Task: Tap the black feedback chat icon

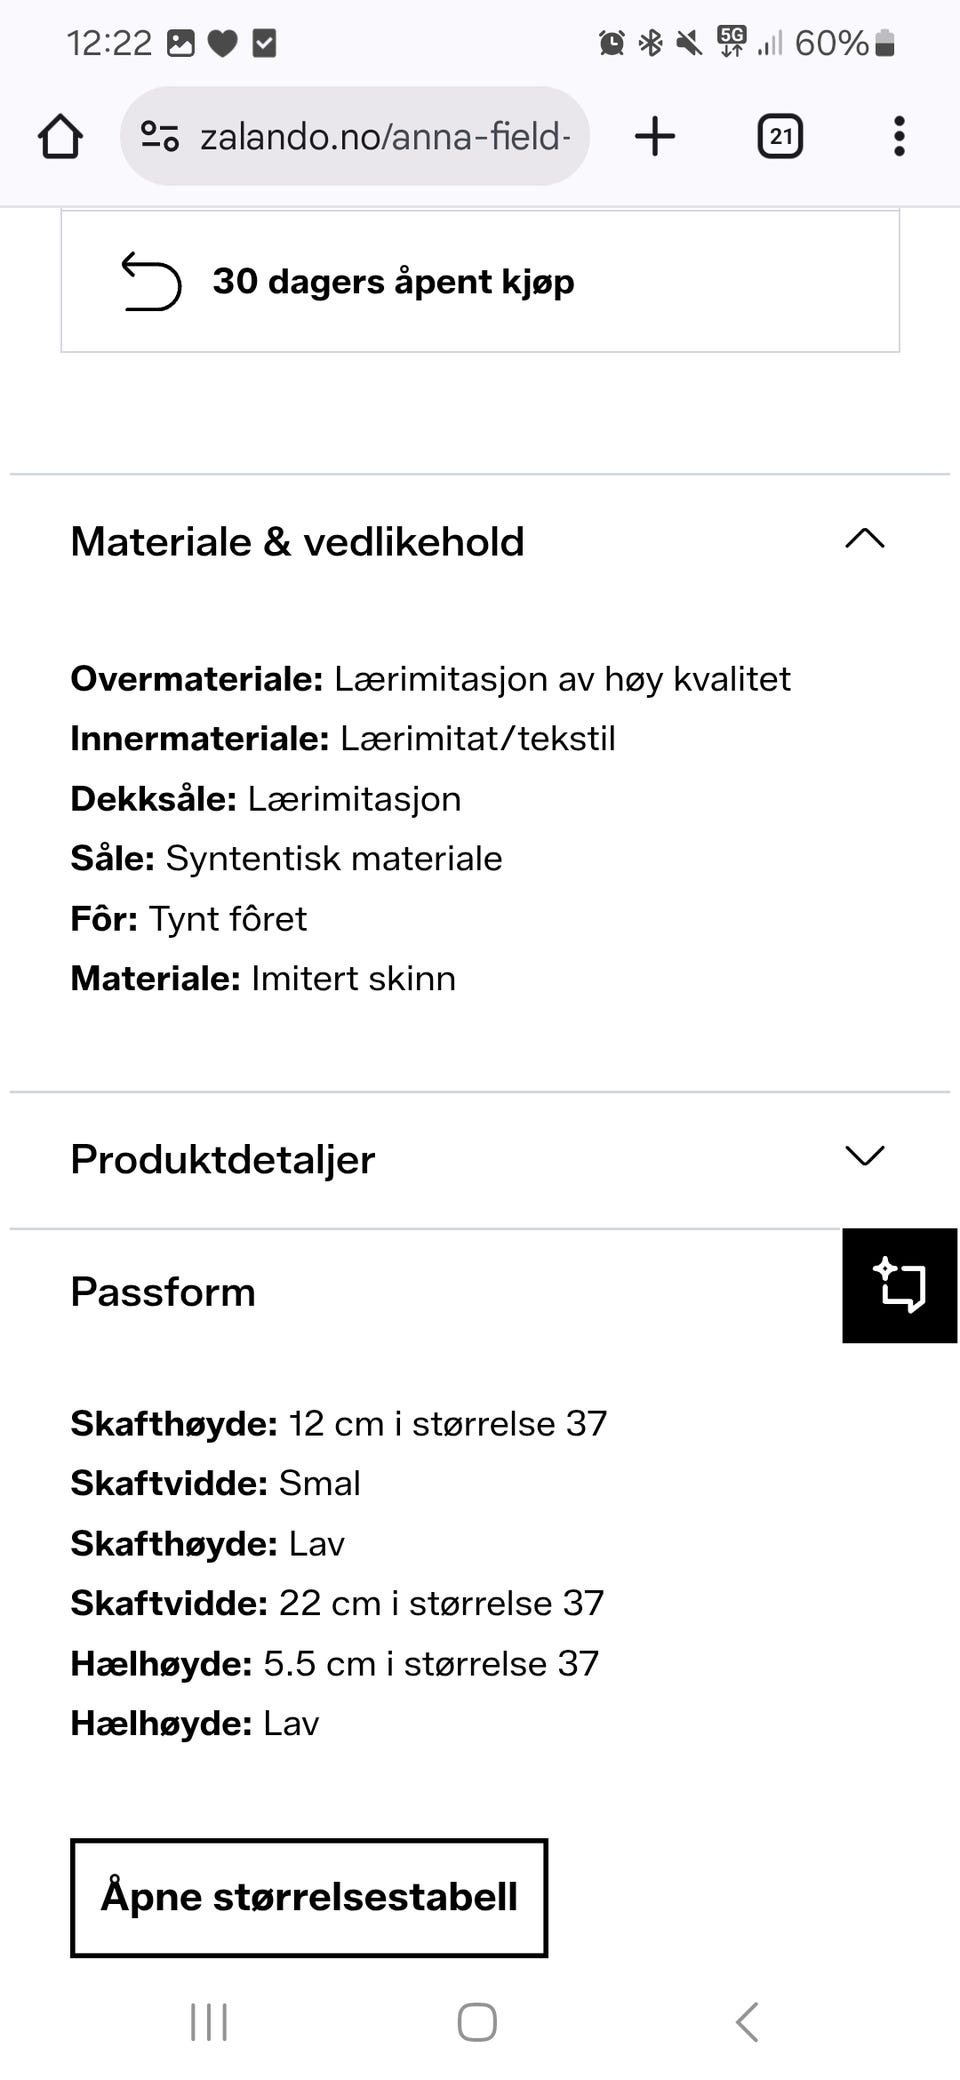Action: pyautogui.click(x=899, y=1285)
